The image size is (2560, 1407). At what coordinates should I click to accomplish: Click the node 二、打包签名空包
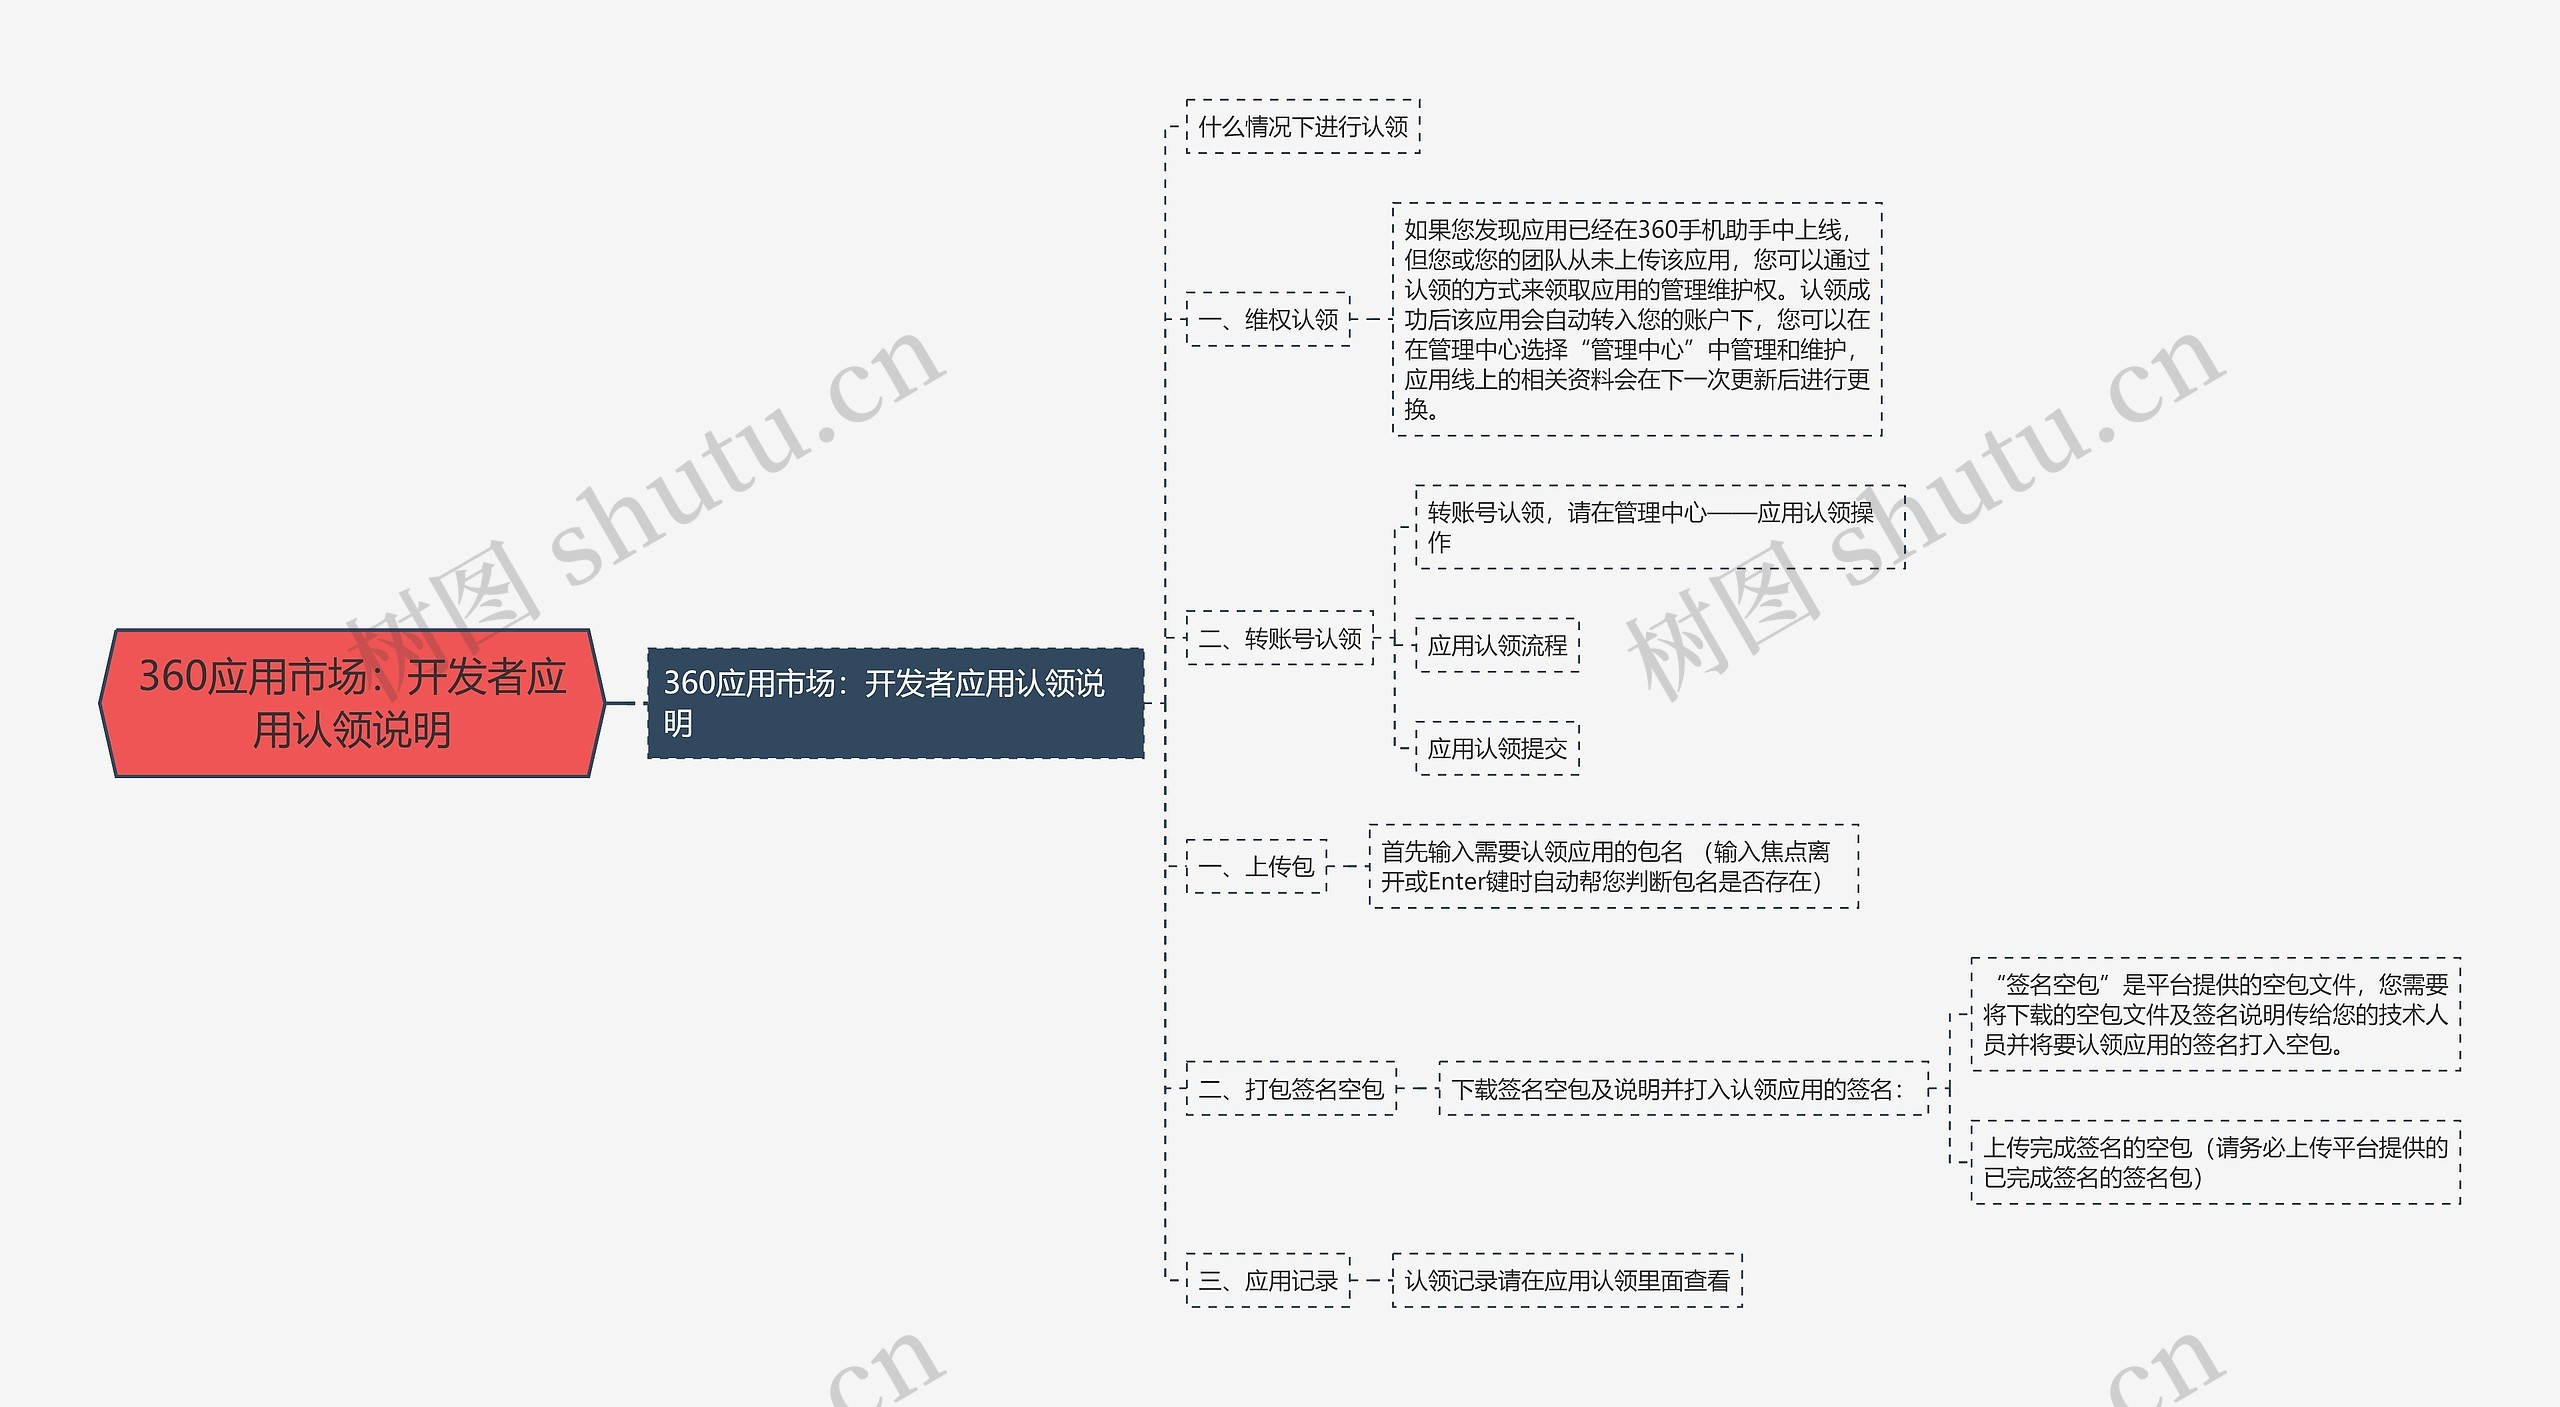click(1291, 1088)
